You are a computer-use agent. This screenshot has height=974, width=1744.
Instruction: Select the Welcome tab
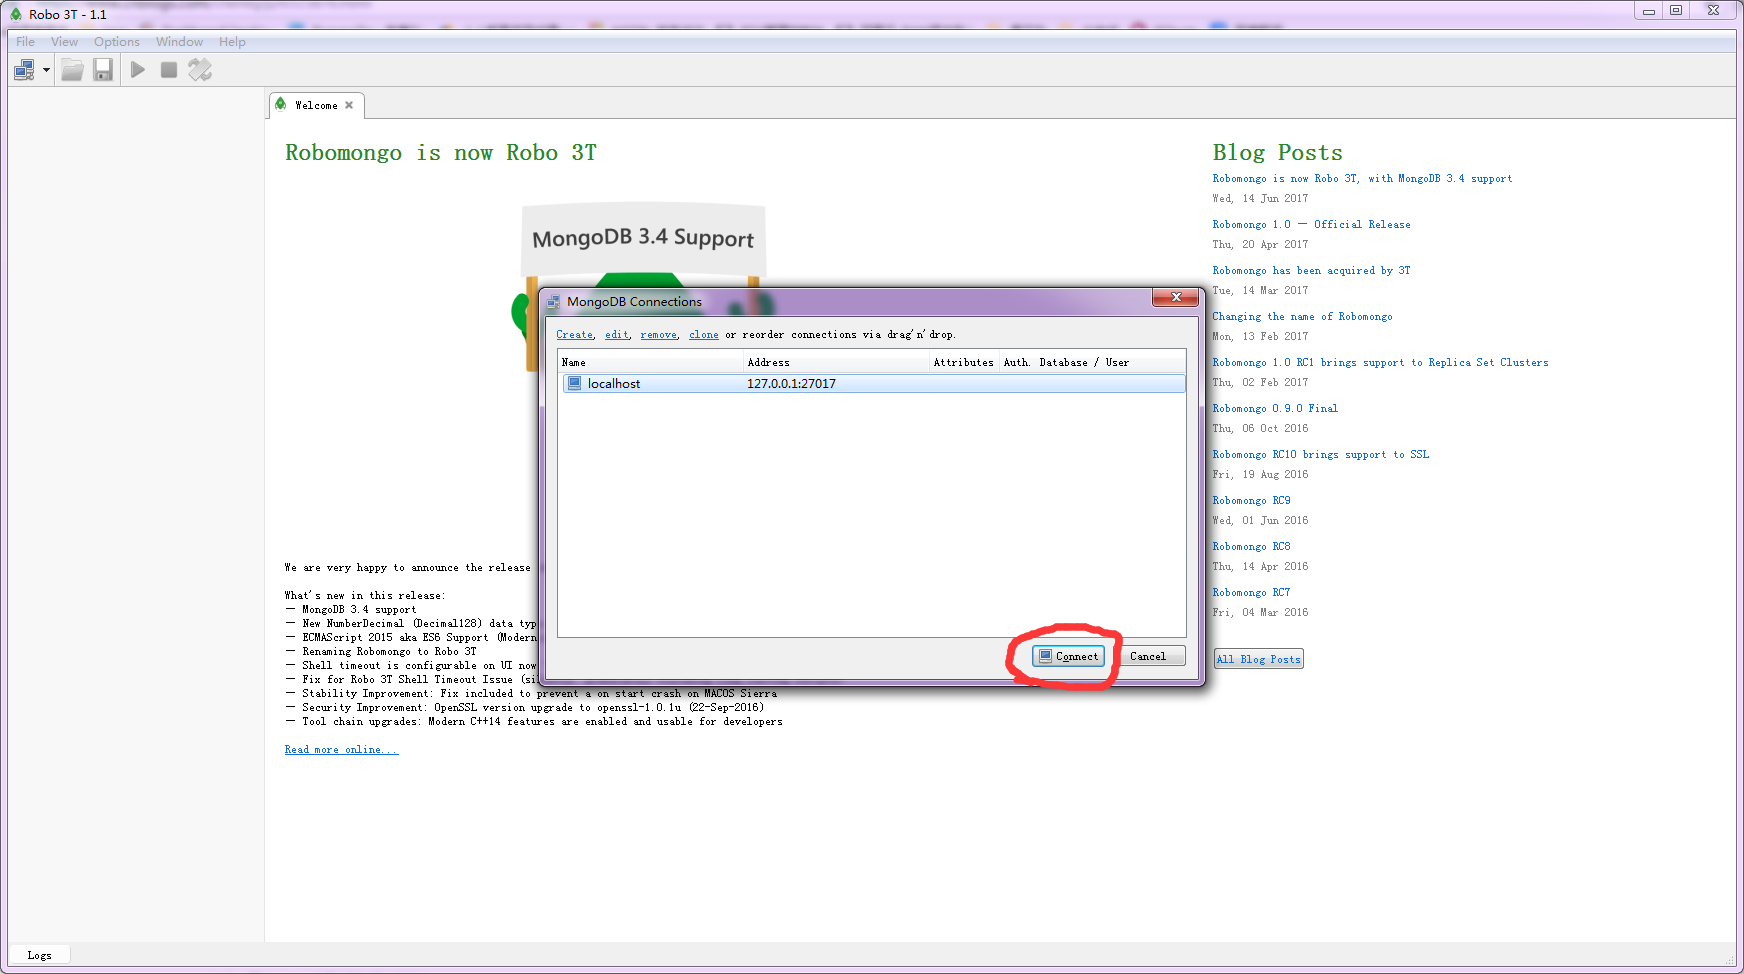point(316,105)
